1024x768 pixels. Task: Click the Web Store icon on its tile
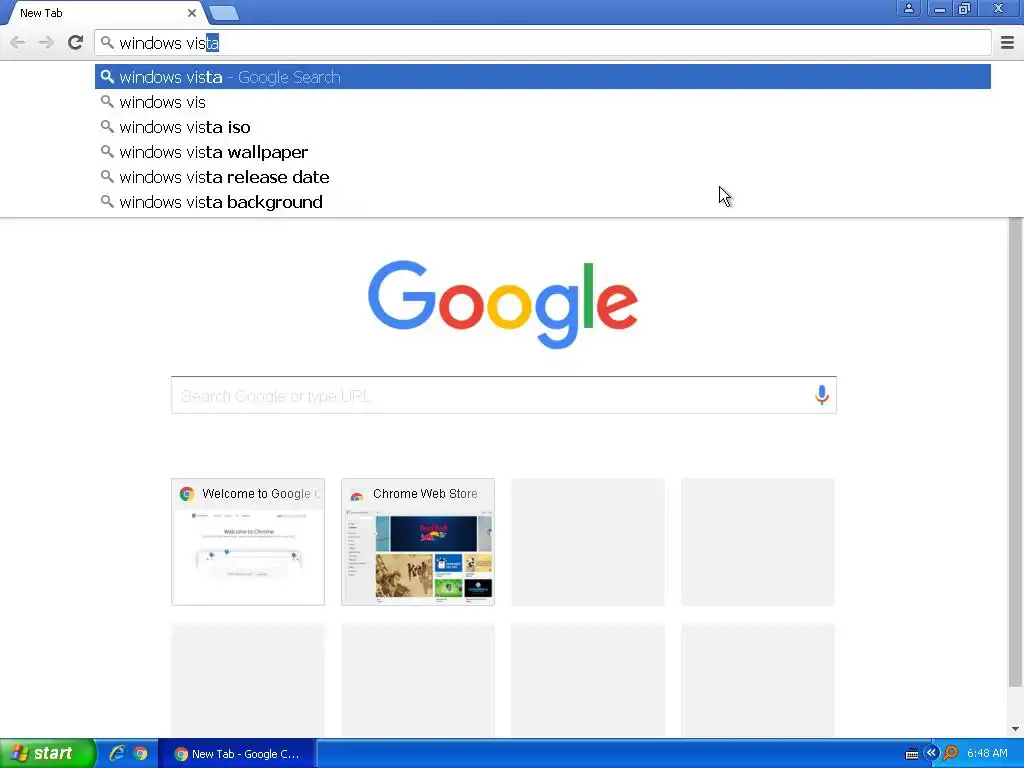357,495
